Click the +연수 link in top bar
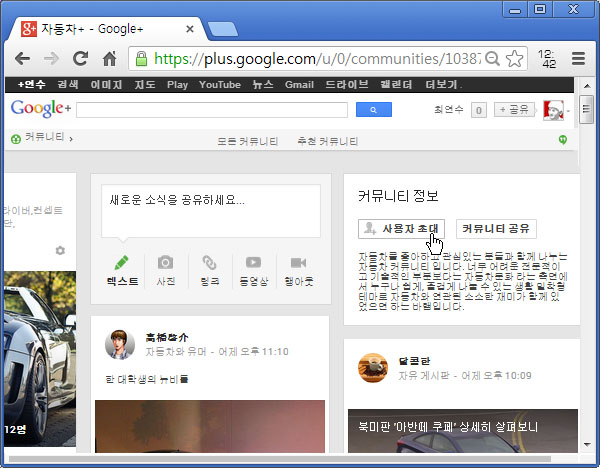The height and width of the screenshot is (468, 600). click(32, 84)
